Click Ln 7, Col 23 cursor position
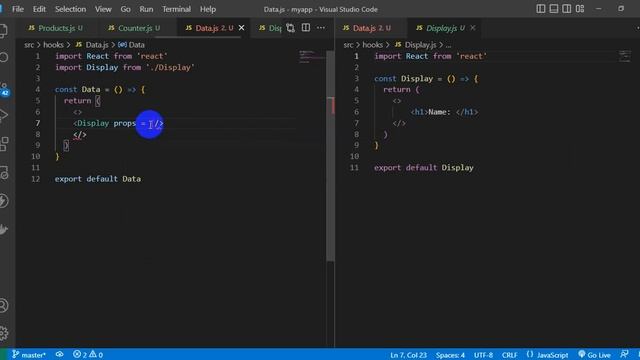The width and height of the screenshot is (640, 360). tap(408, 355)
